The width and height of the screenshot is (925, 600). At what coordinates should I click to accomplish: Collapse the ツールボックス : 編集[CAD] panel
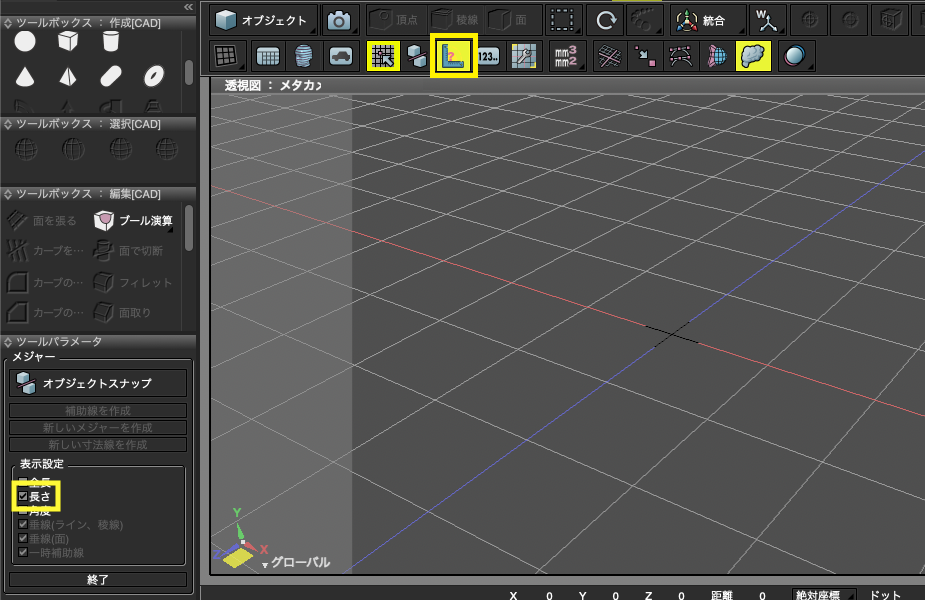click(8, 194)
